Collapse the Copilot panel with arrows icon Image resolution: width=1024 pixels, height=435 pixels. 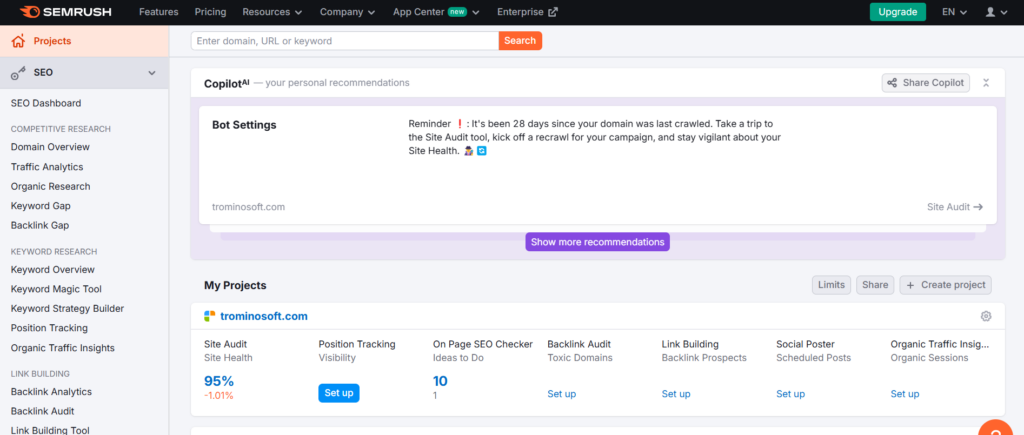(986, 83)
